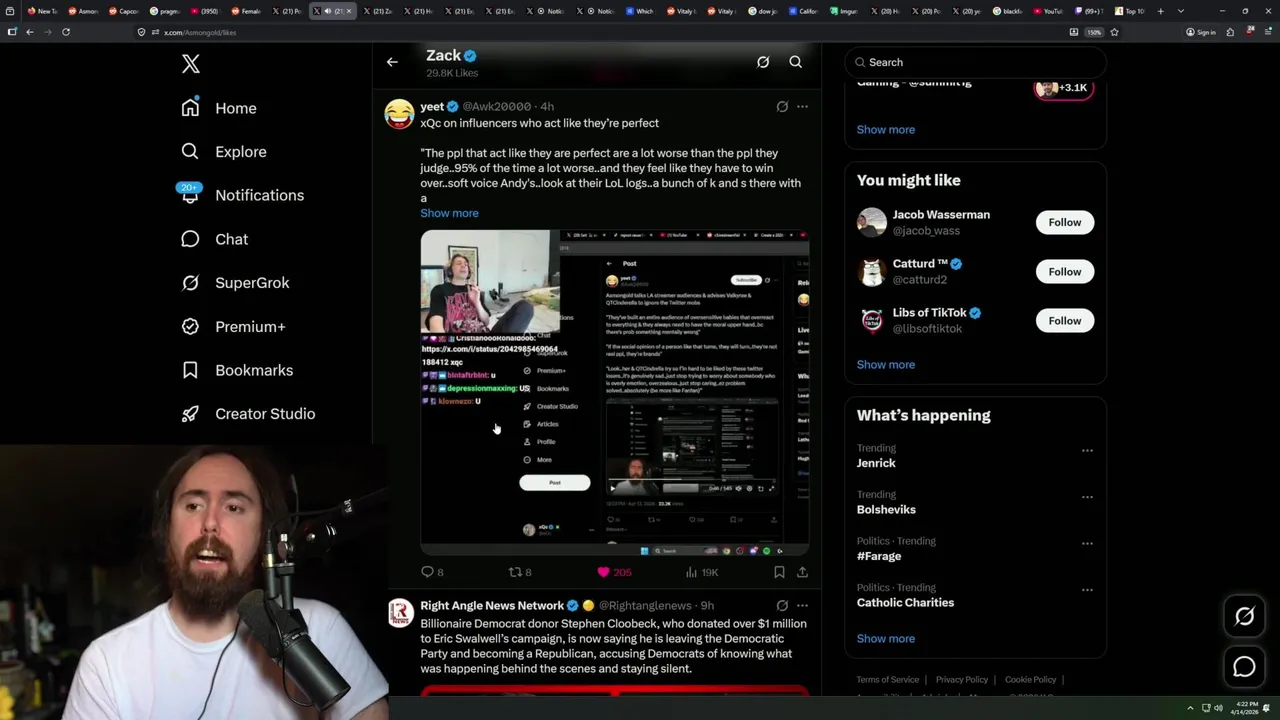Click Right Angle News Network avatar
This screenshot has width=1280, height=720.
tap(400, 613)
